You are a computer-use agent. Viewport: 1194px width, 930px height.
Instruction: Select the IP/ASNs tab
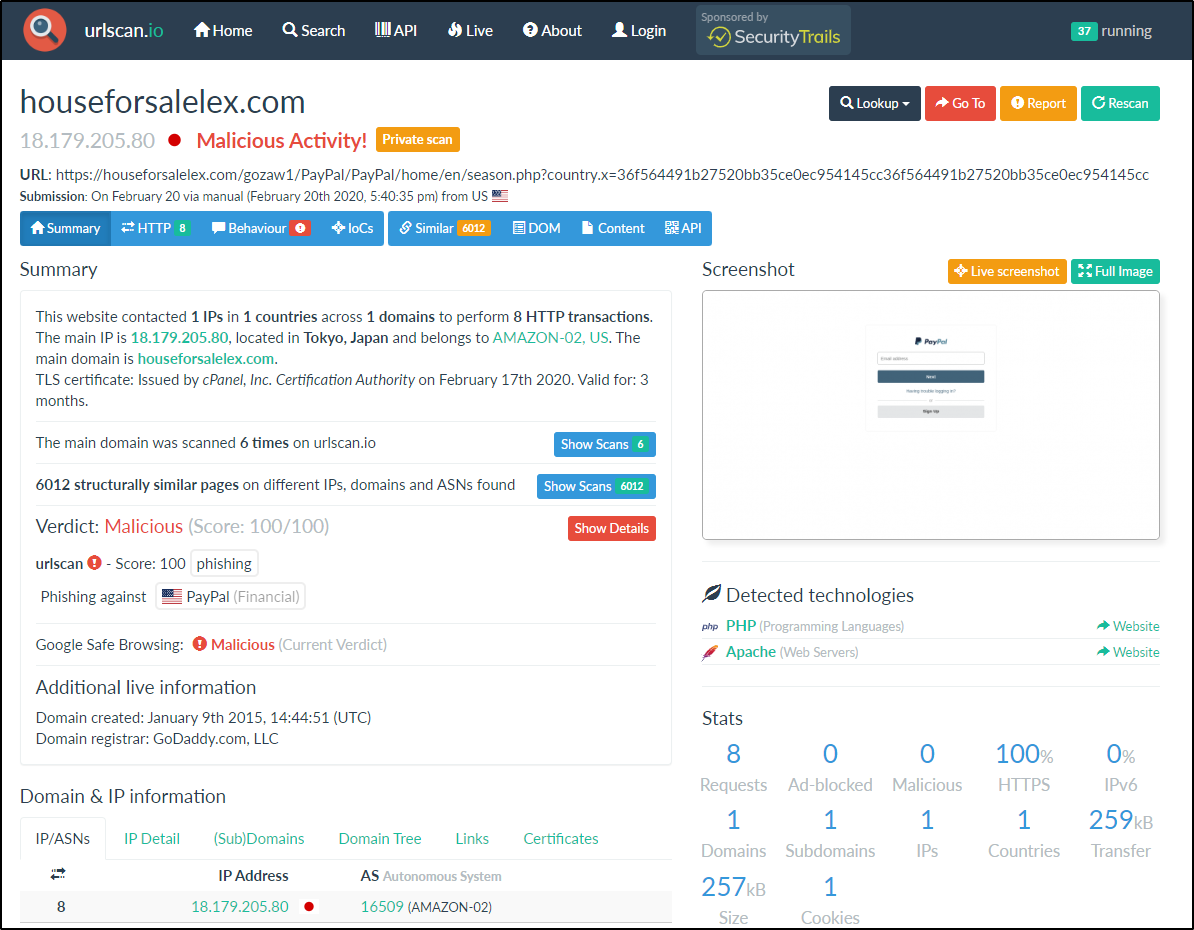(x=62, y=839)
